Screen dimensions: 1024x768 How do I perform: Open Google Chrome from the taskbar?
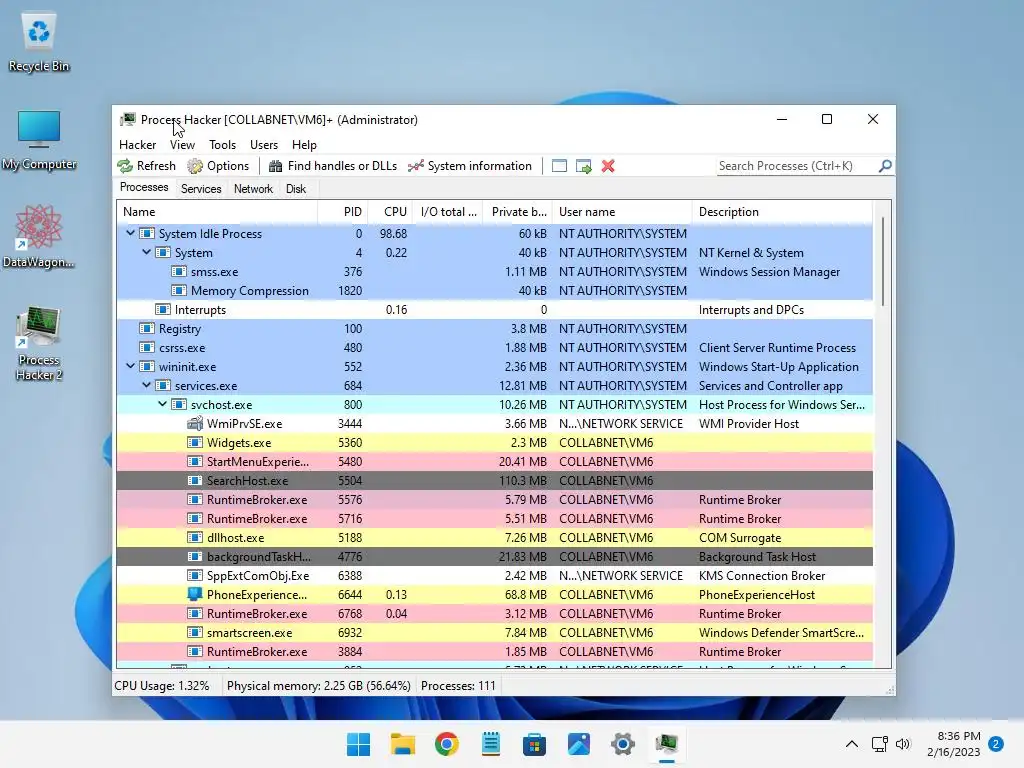click(x=447, y=744)
